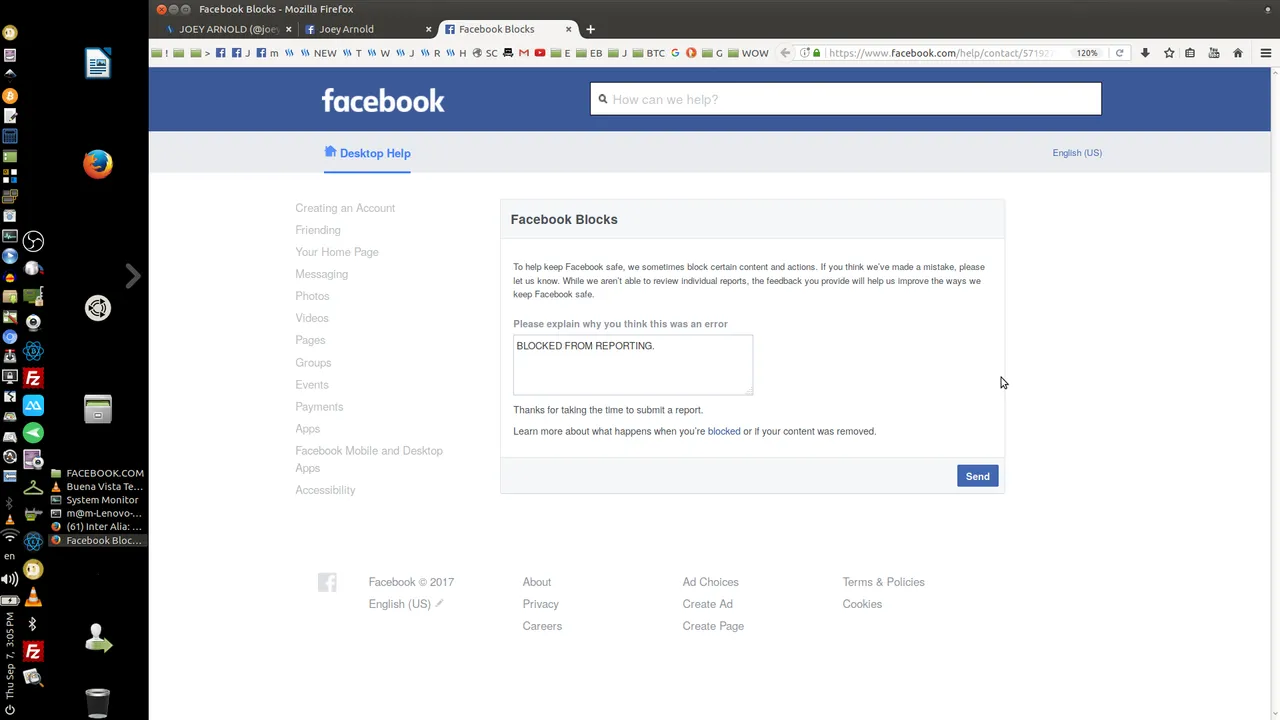Open the Desktop Help tab

click(x=367, y=153)
